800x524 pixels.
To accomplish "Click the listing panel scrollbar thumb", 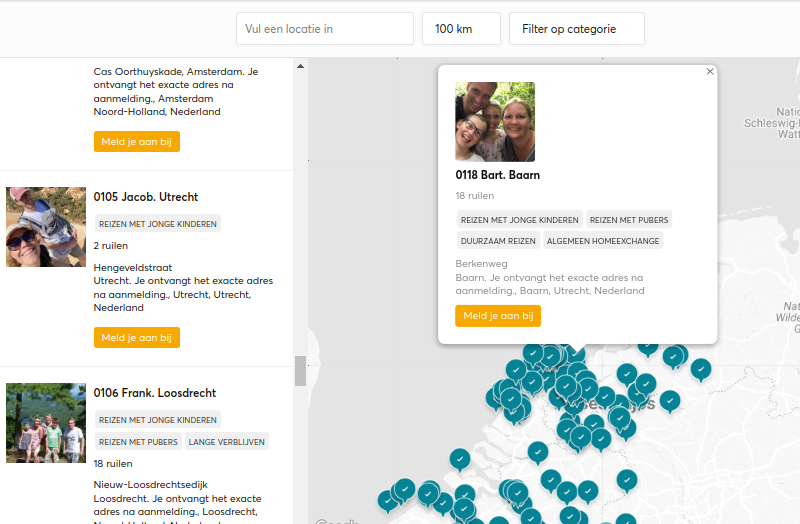I will pos(301,371).
